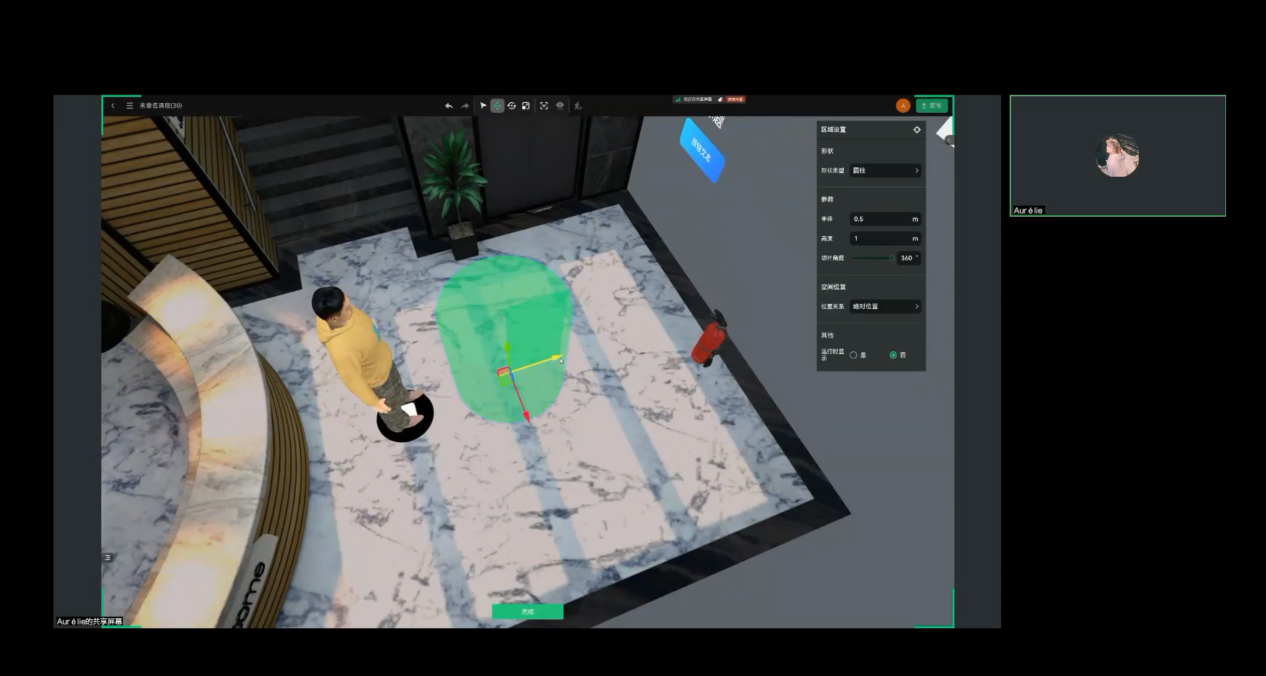
Task: Open the 位置关系 绝对位置 dropdown
Action: pyautogui.click(x=885, y=307)
